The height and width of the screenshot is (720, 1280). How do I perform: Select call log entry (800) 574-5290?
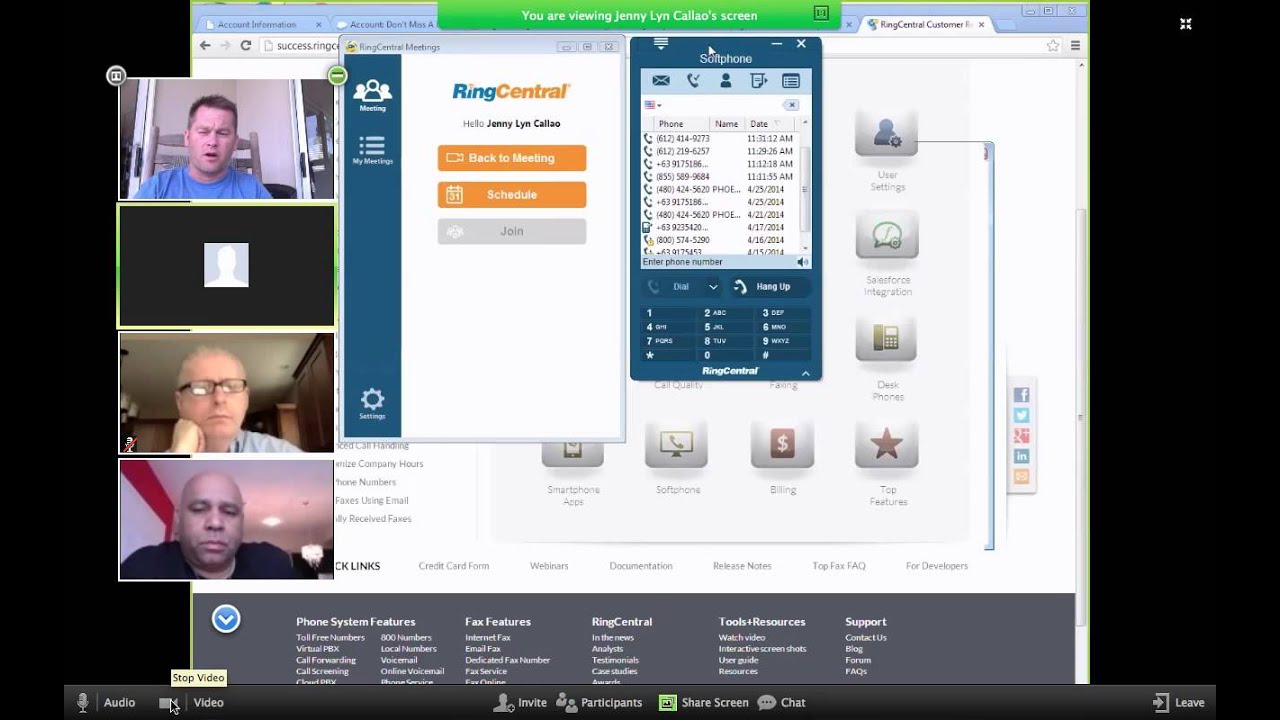pos(720,240)
